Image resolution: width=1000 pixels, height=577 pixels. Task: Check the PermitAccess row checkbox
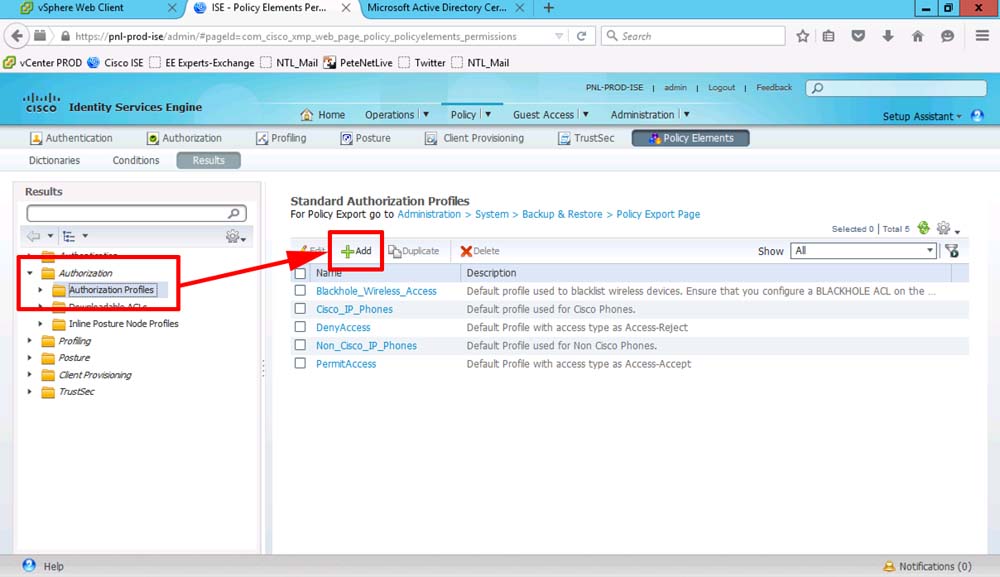[x=300, y=363]
